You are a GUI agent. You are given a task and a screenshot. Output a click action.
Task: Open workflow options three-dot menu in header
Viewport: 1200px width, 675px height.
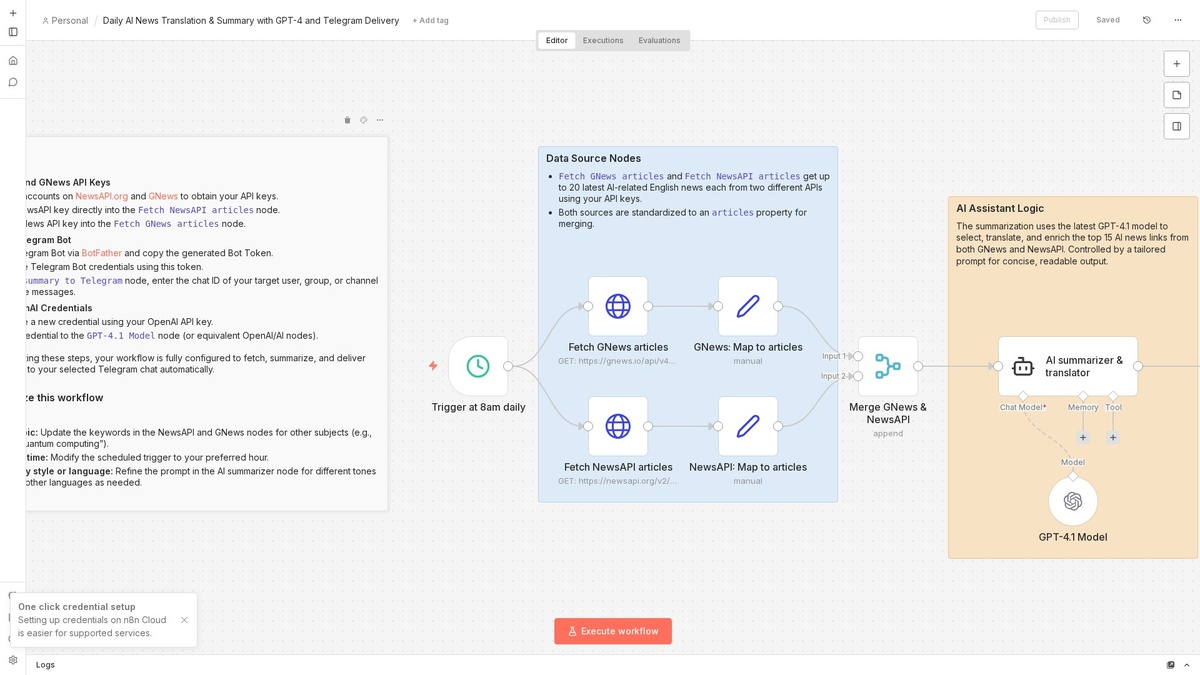(x=1176, y=20)
